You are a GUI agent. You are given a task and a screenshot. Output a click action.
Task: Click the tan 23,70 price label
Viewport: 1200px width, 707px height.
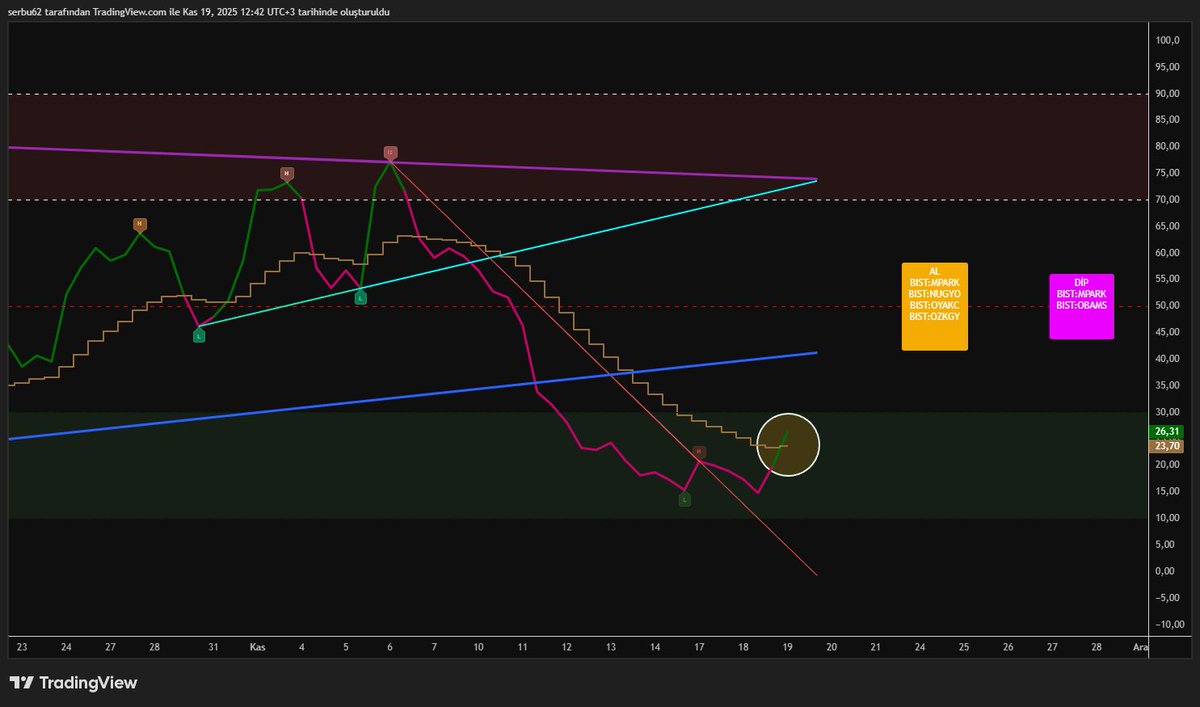[x=1168, y=445]
